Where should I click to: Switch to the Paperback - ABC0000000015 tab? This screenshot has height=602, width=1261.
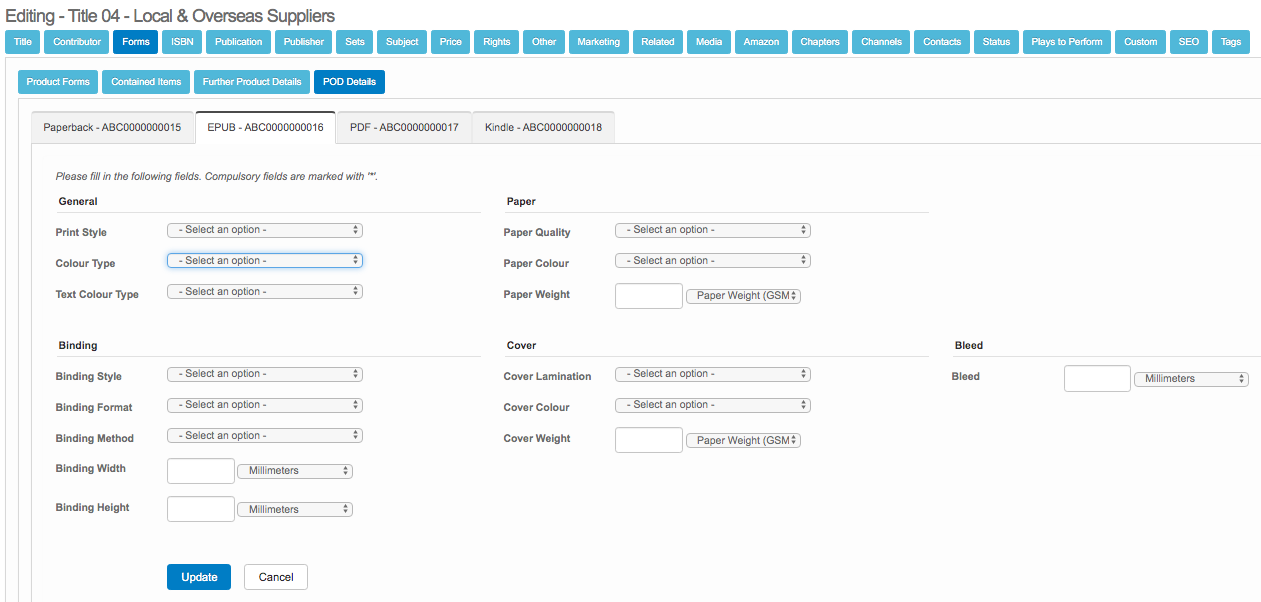(112, 128)
